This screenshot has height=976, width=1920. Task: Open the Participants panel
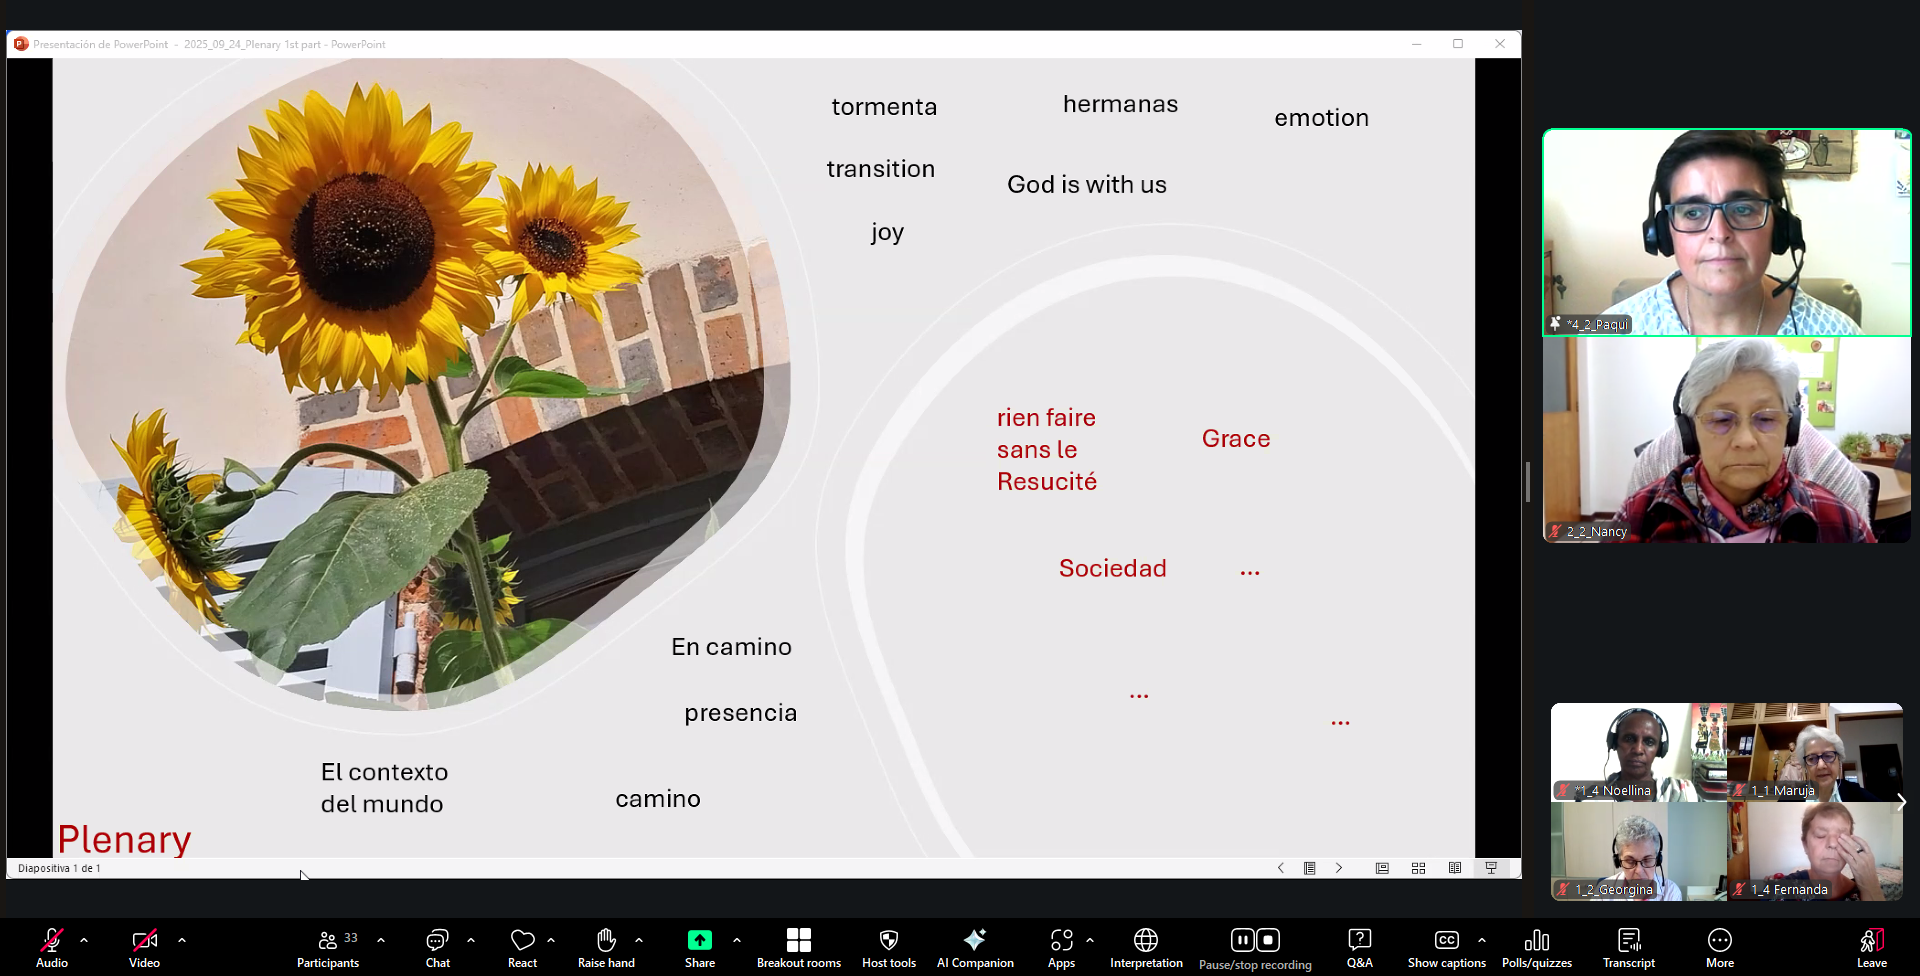[327, 947]
